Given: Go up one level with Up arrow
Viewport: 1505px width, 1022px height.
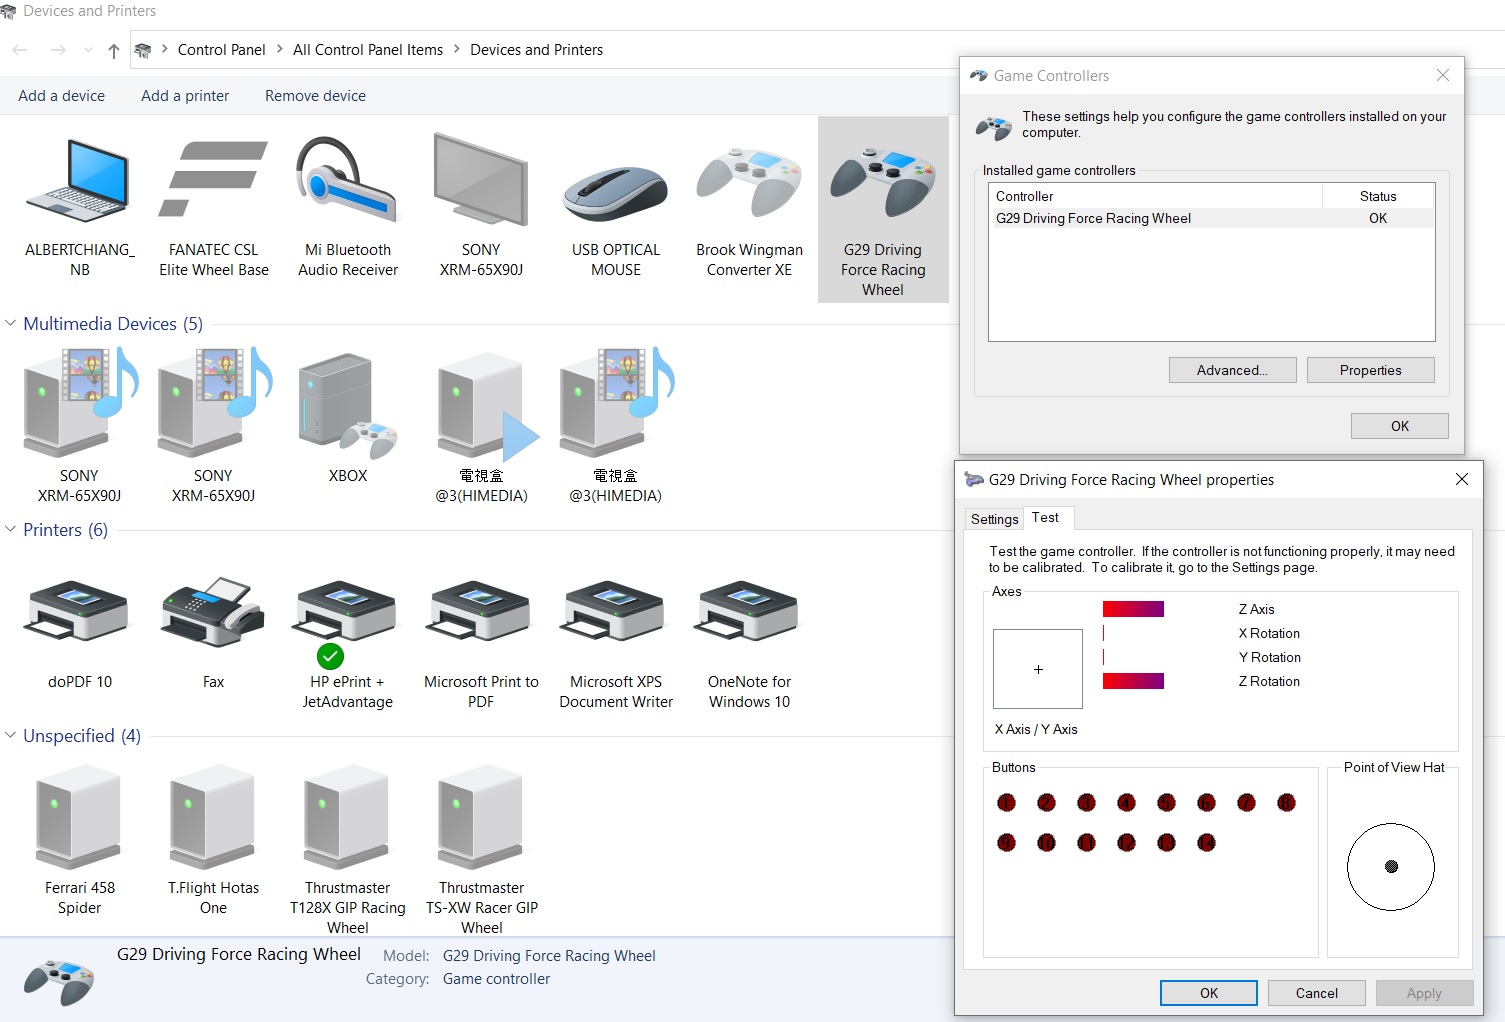Looking at the screenshot, I should 113,50.
